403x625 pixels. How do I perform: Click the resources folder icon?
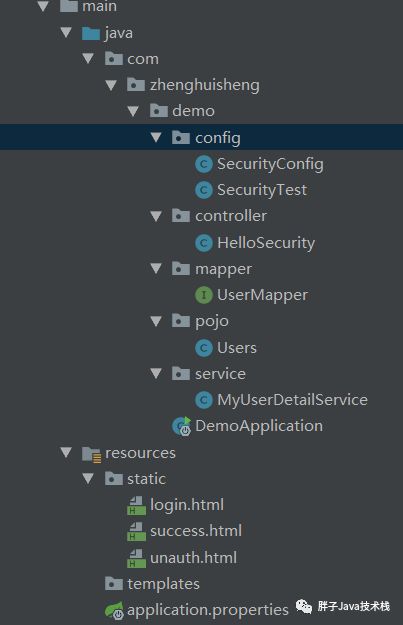click(92, 454)
